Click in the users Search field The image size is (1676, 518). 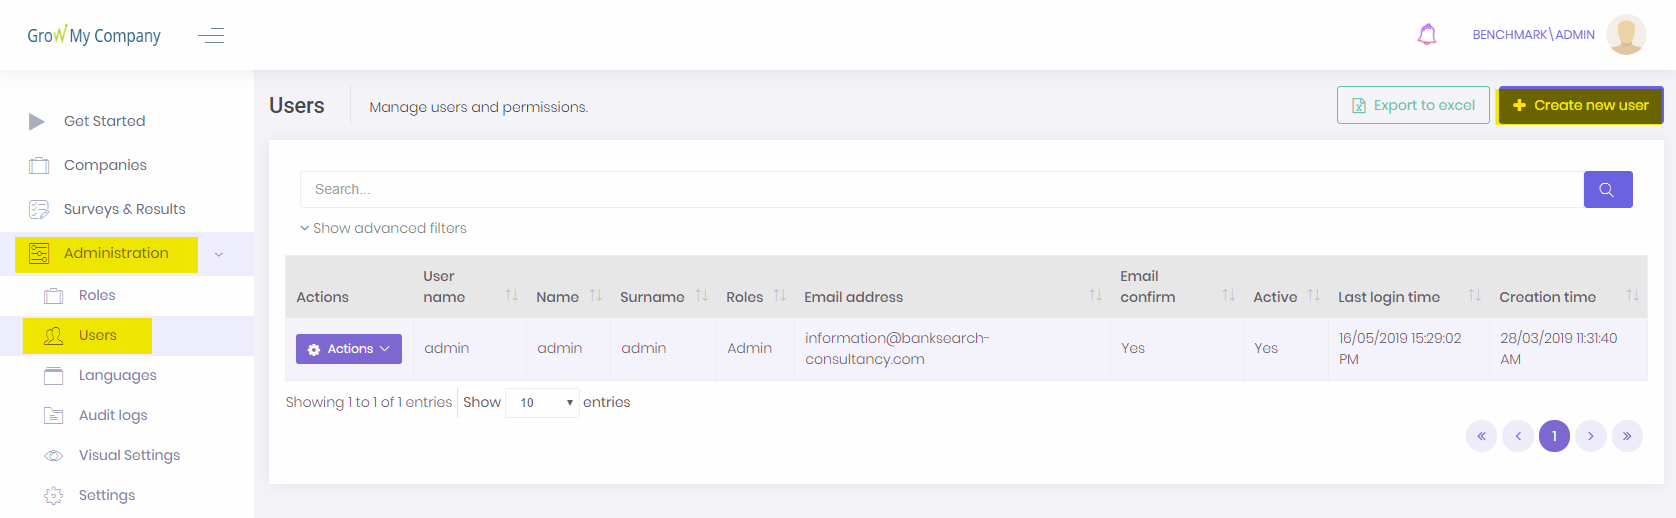940,190
